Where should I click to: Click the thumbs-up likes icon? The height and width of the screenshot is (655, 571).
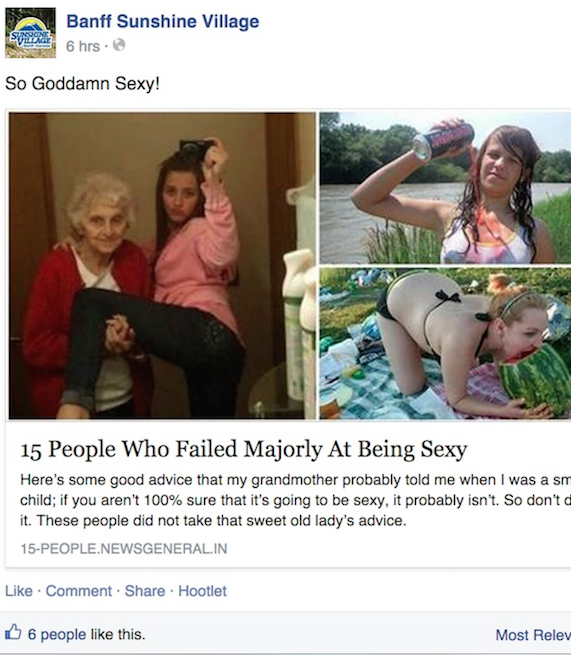[x=13, y=632]
